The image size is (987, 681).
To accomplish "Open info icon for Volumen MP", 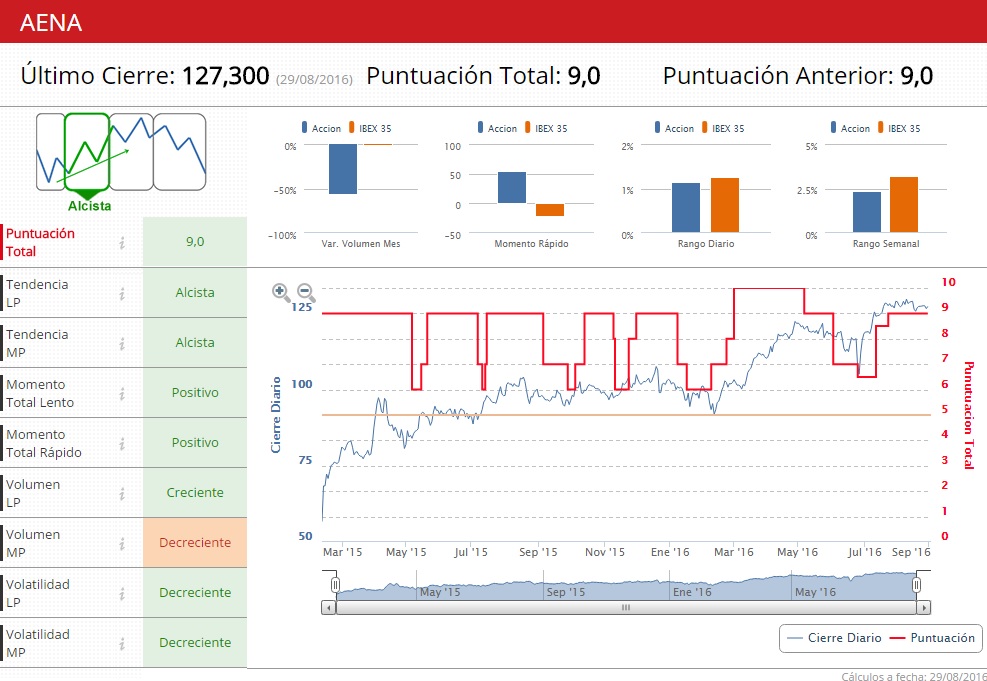I will click(122, 543).
